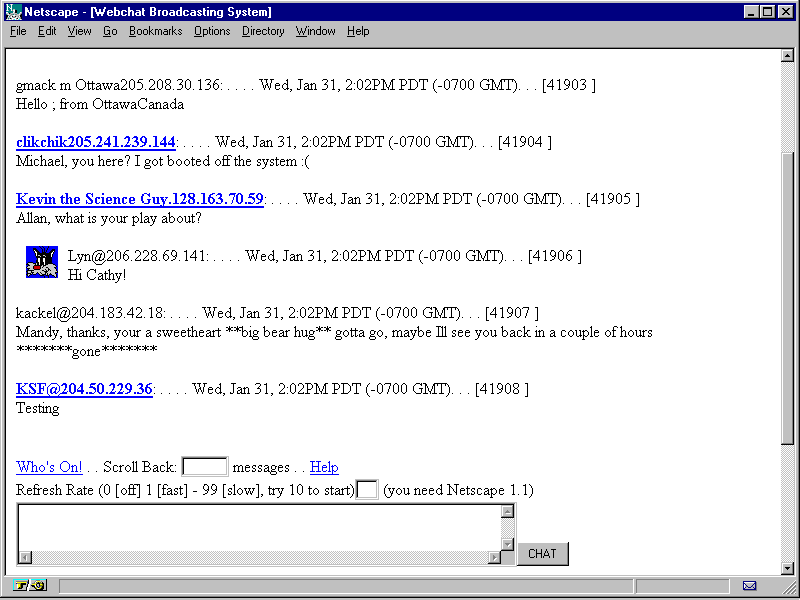This screenshot has height=600, width=800.
Task: Follow the Who's On! link
Action: (49, 467)
